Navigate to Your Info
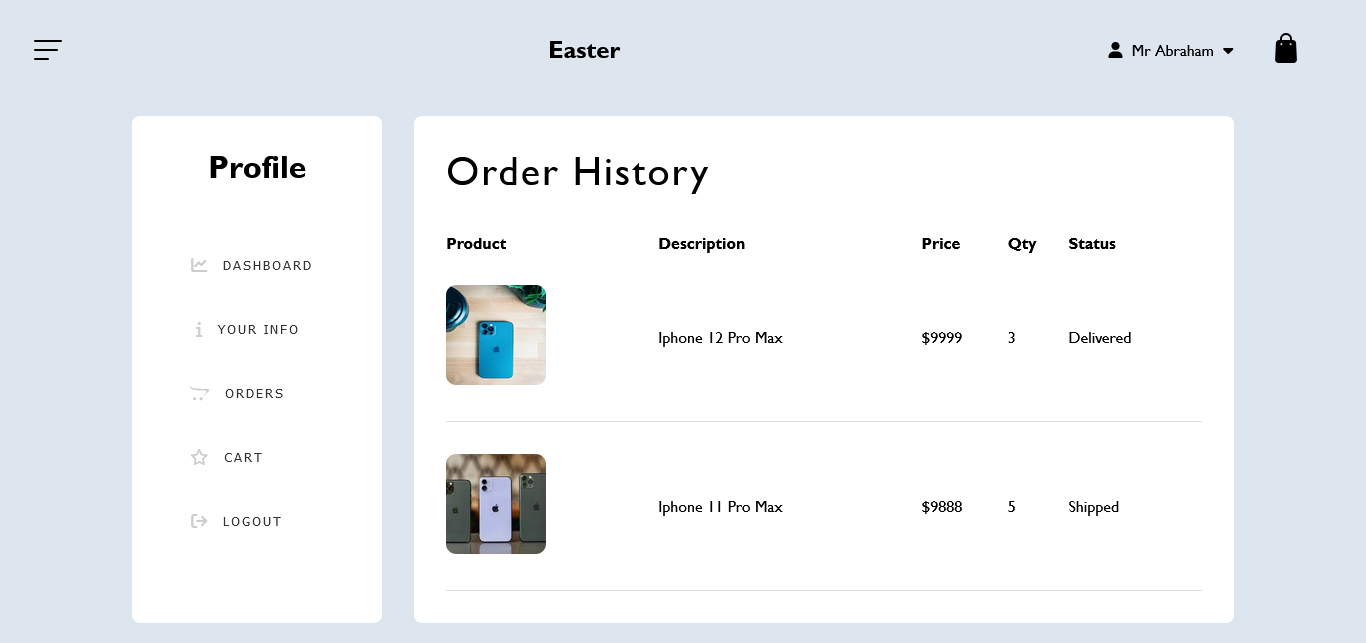 [260, 329]
